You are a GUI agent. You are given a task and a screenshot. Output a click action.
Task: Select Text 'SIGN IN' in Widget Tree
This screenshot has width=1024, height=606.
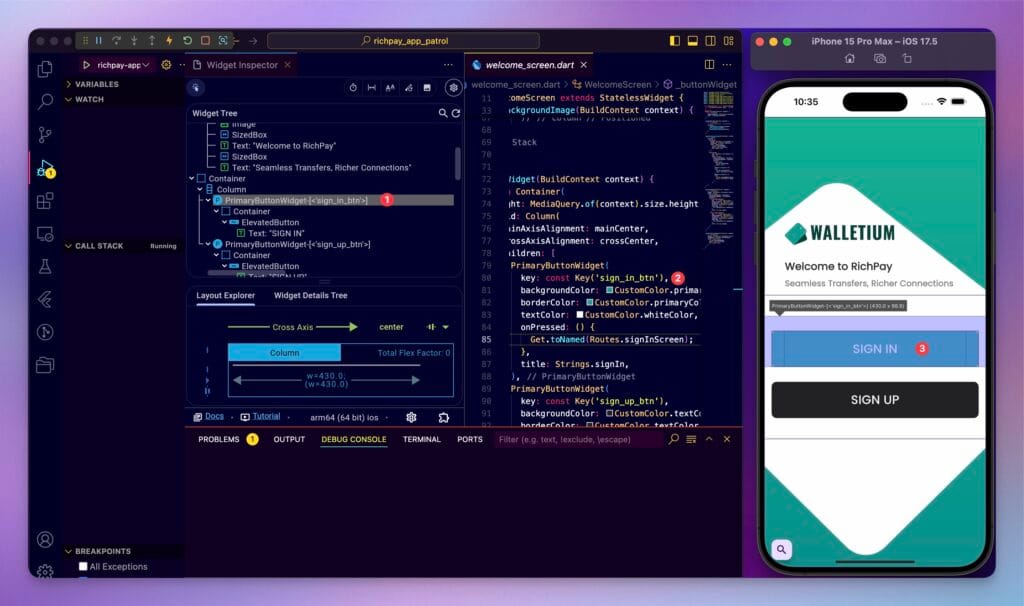276,233
